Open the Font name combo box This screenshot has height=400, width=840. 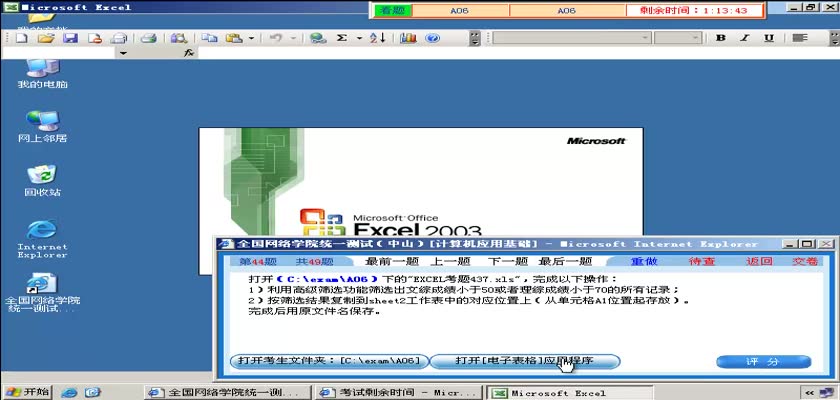tap(572, 37)
